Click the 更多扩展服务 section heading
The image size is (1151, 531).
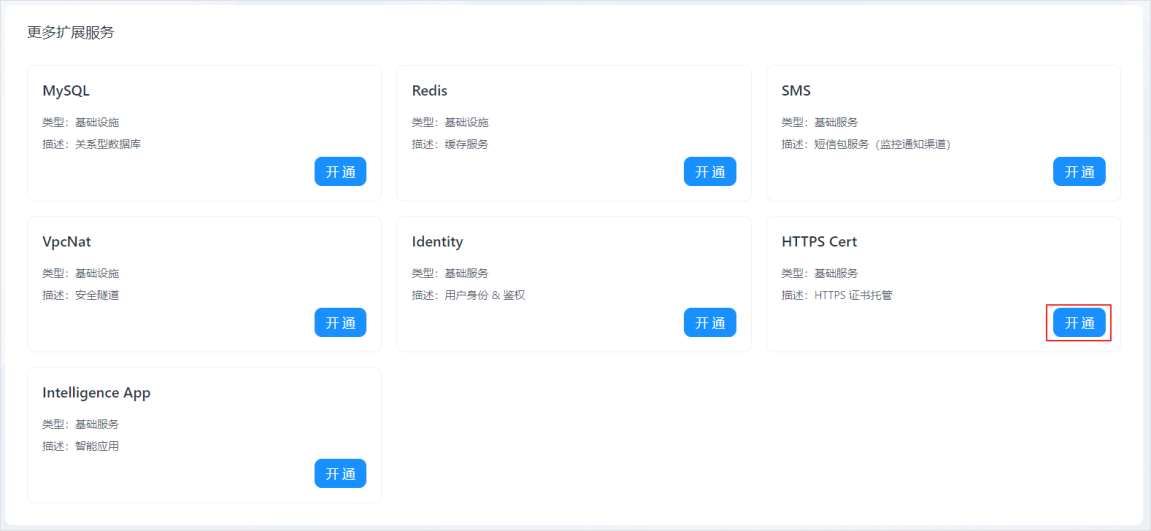click(x=70, y=33)
